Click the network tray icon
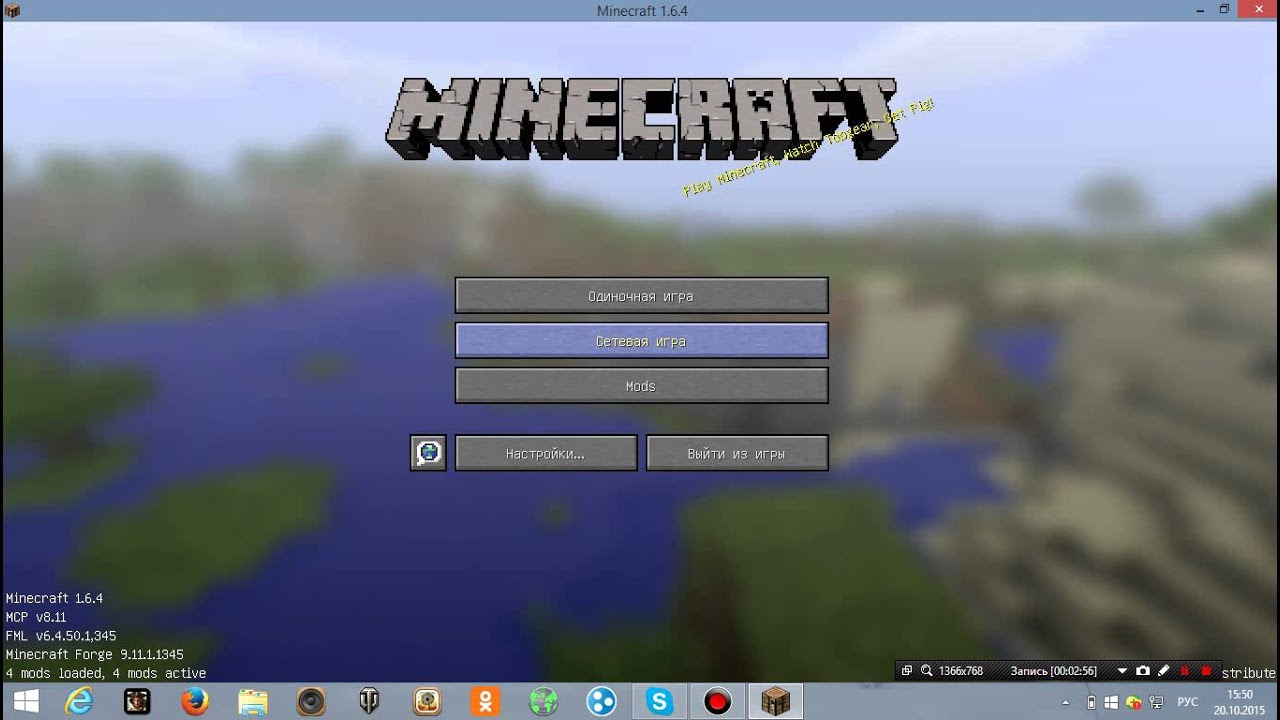 point(1154,702)
